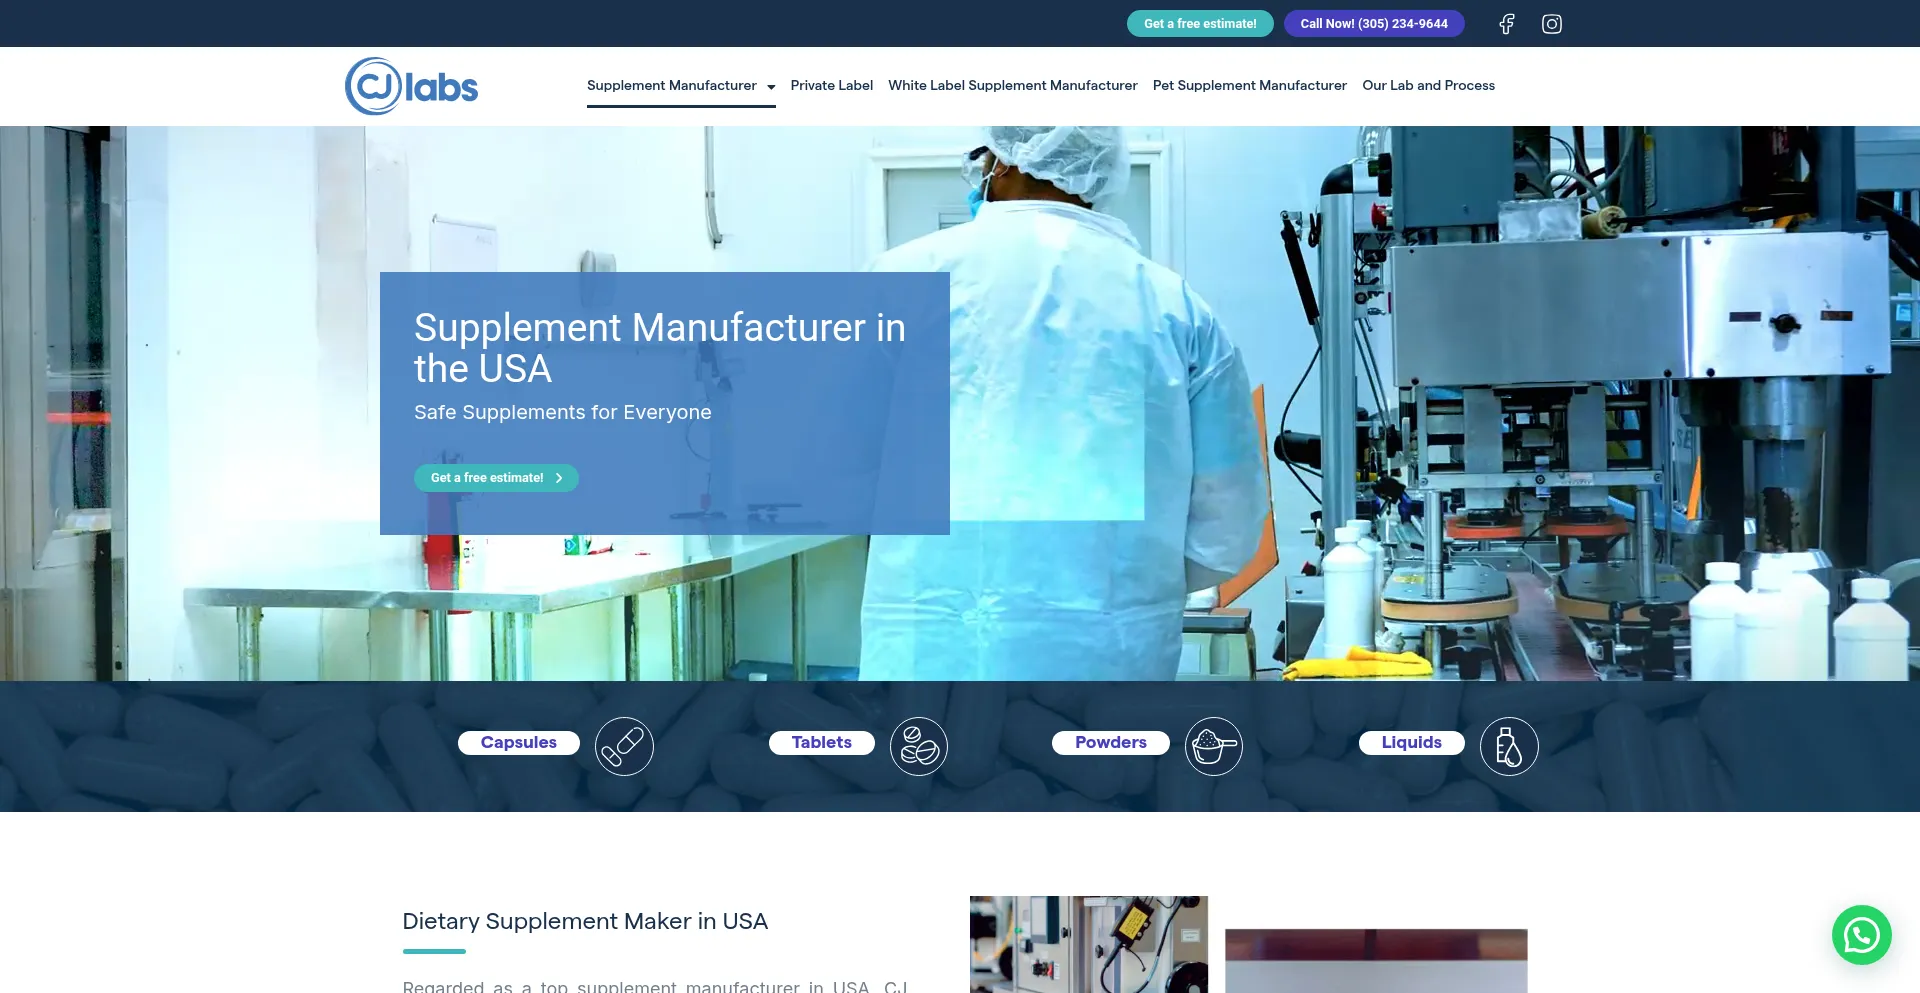Click the Capsules pill-shaped label

pyautogui.click(x=518, y=742)
